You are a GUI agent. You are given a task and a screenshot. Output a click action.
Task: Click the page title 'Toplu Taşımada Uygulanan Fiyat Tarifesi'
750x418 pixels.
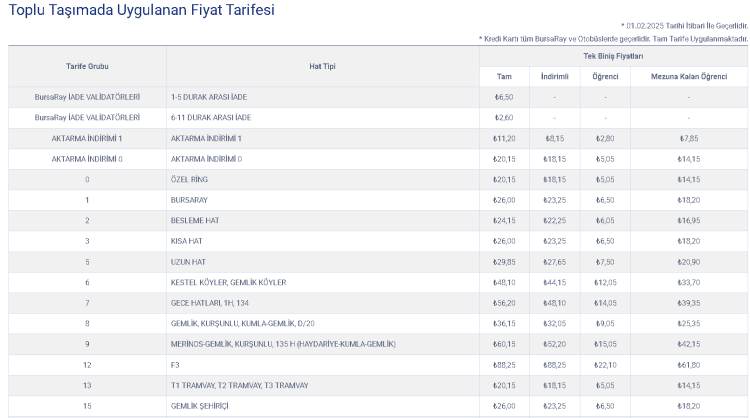(x=141, y=11)
